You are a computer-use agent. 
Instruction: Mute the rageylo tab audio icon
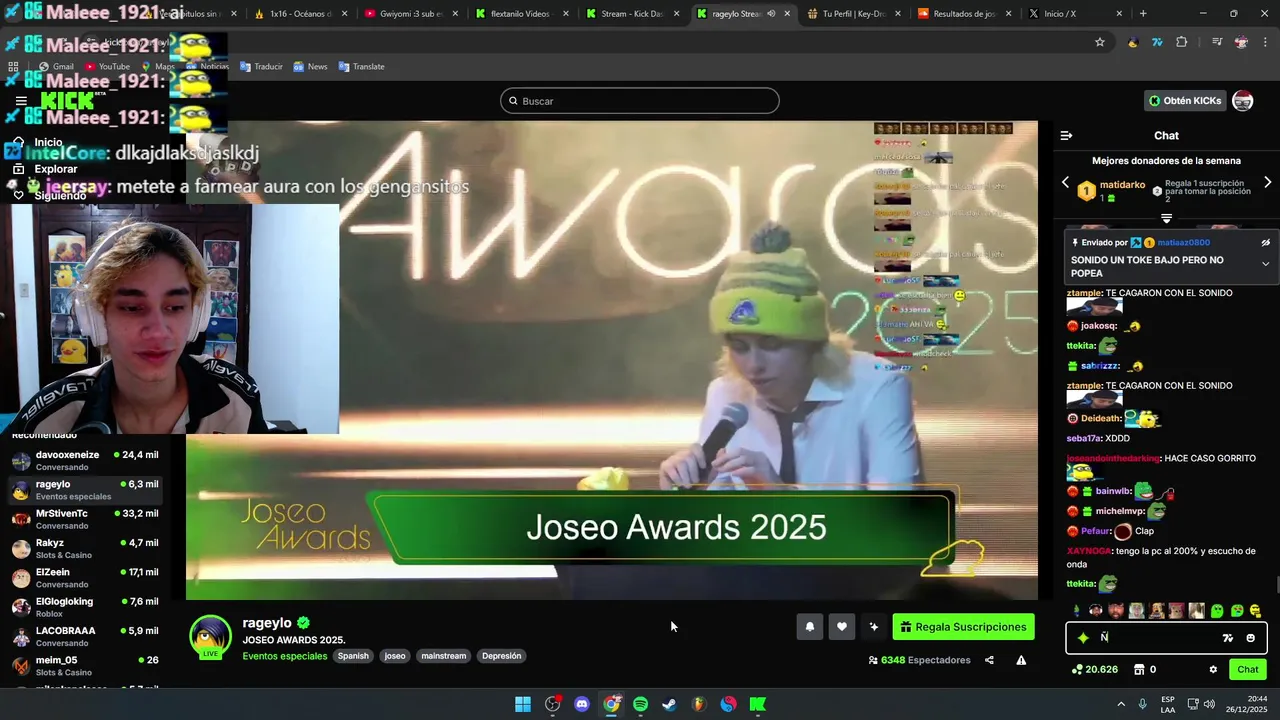(771, 14)
